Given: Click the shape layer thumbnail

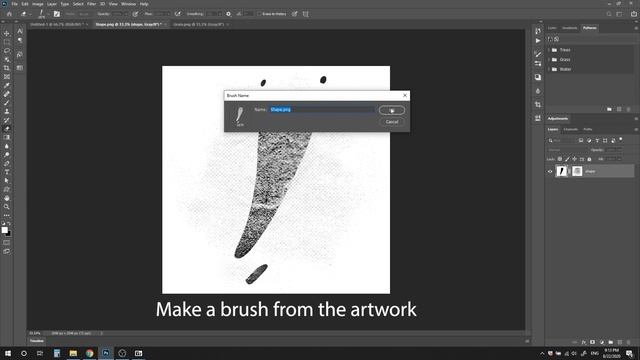Looking at the screenshot, I should click(x=562, y=171).
